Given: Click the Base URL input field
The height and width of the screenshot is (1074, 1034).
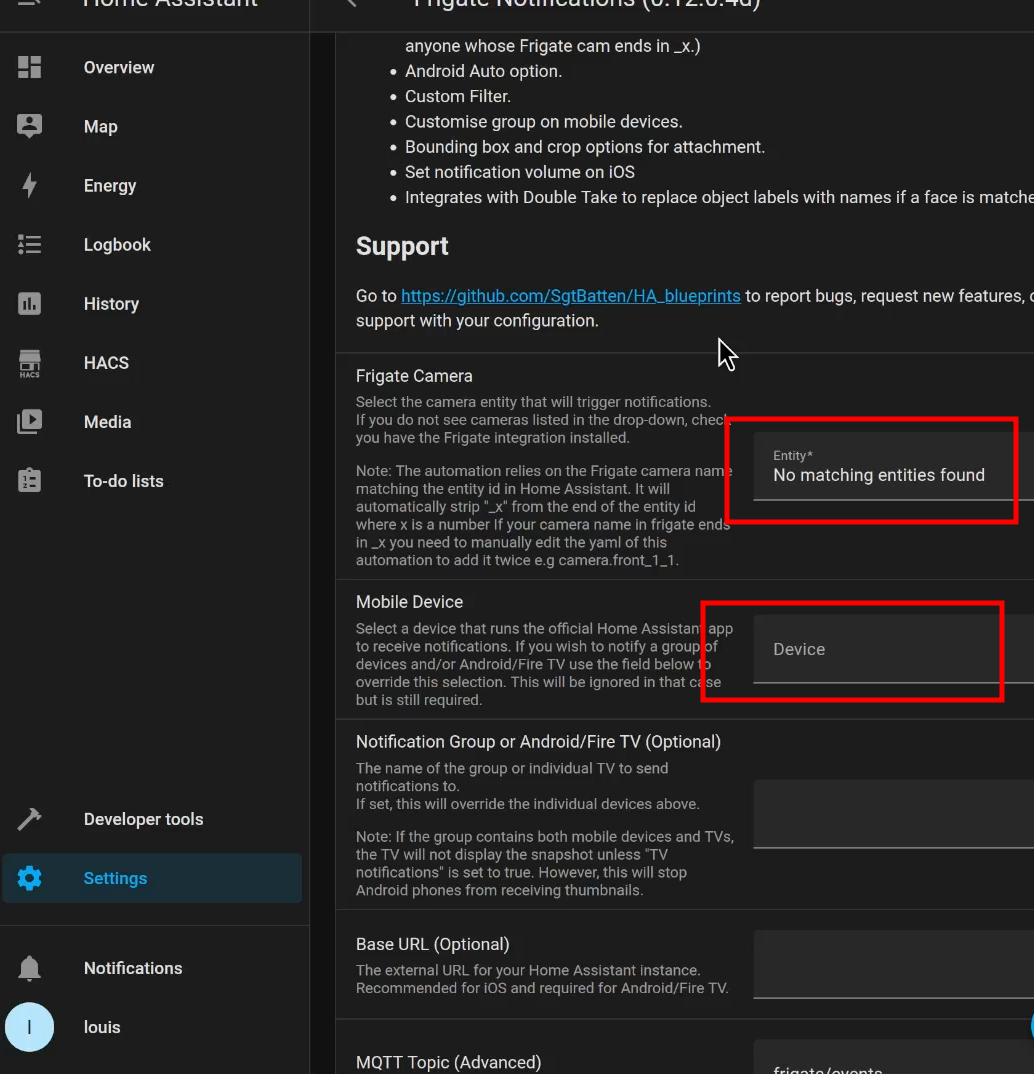Looking at the screenshot, I should 894,964.
